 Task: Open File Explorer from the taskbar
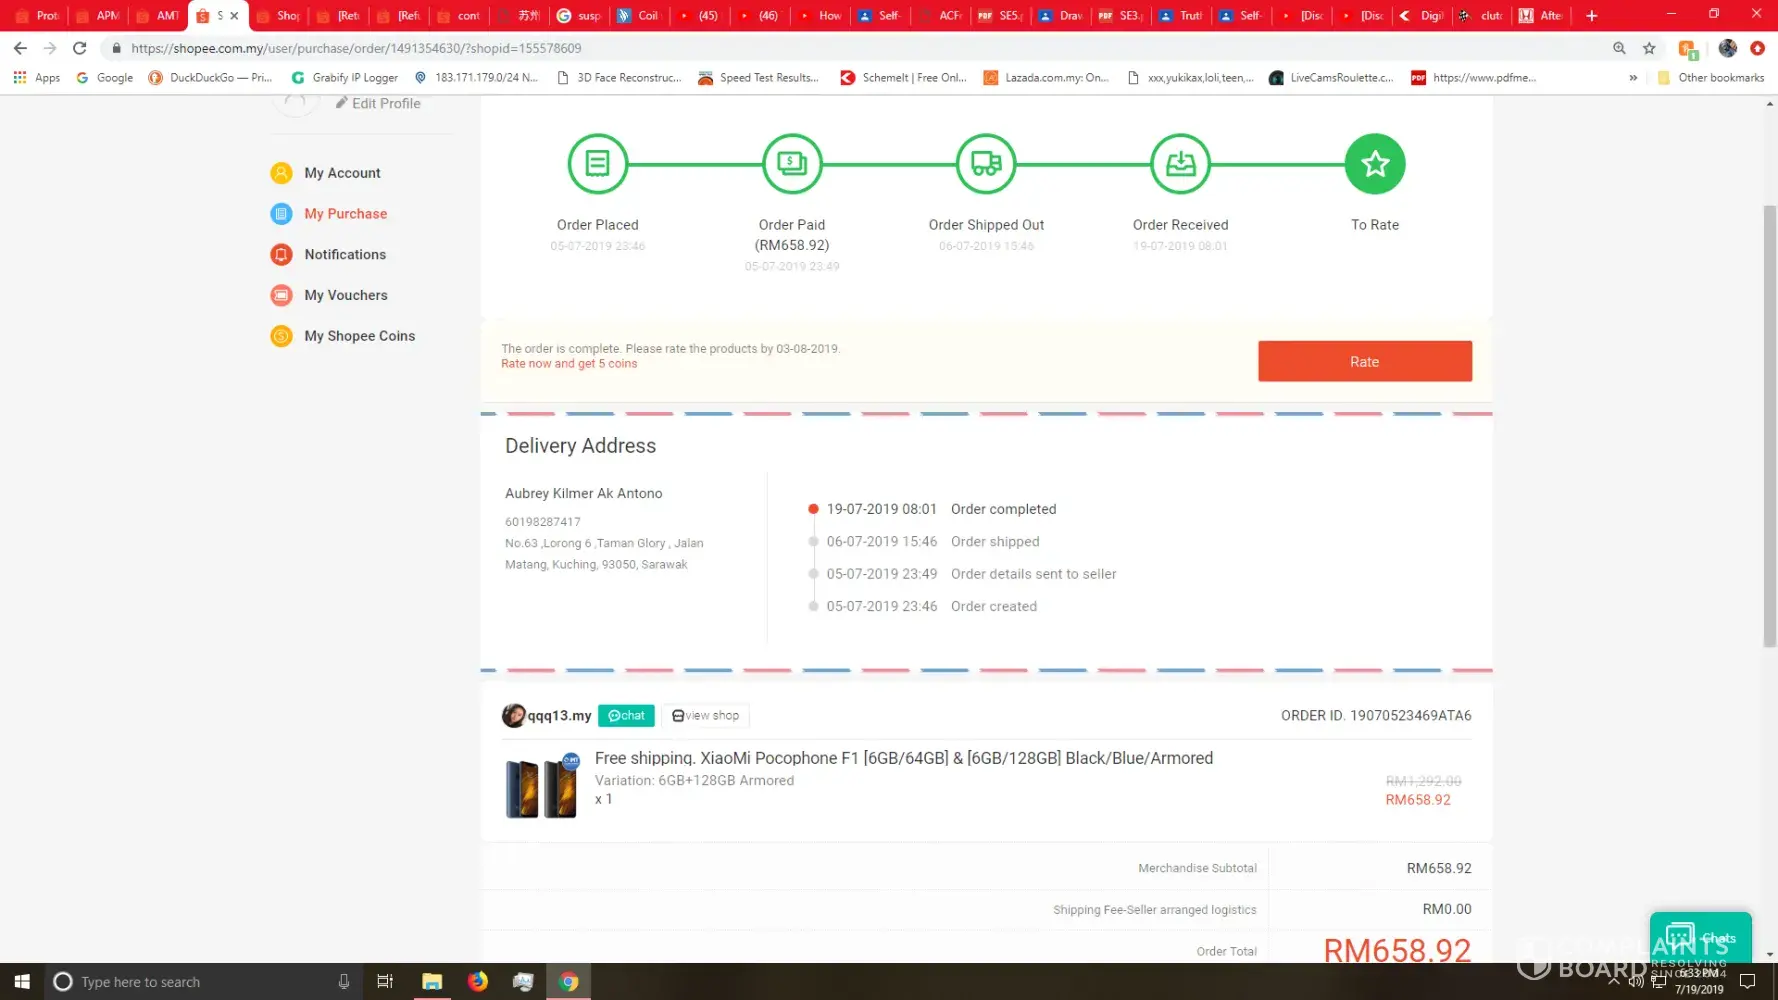pos(432,981)
